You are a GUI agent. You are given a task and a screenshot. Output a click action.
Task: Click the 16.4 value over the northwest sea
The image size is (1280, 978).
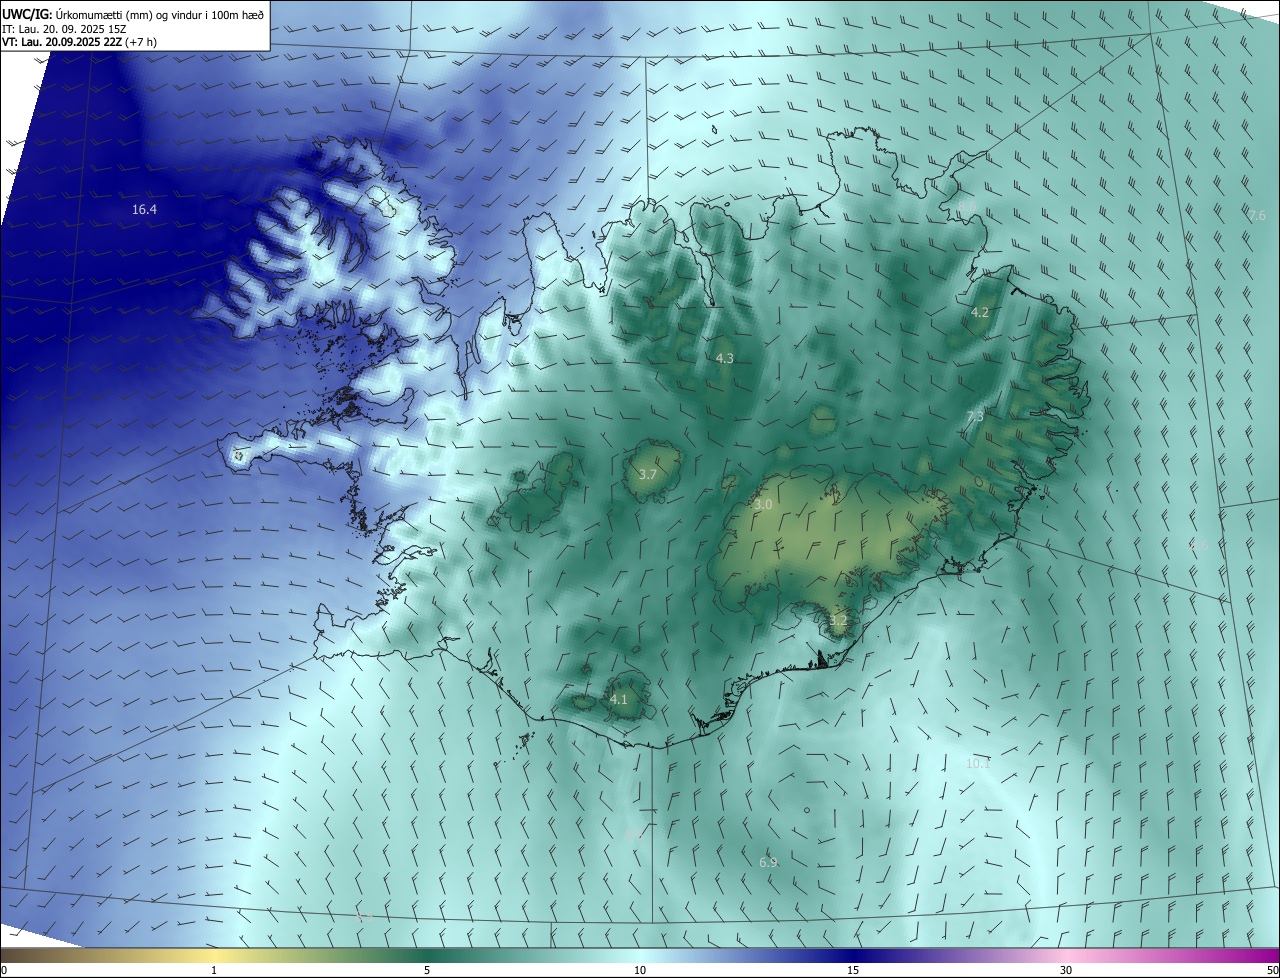click(144, 210)
